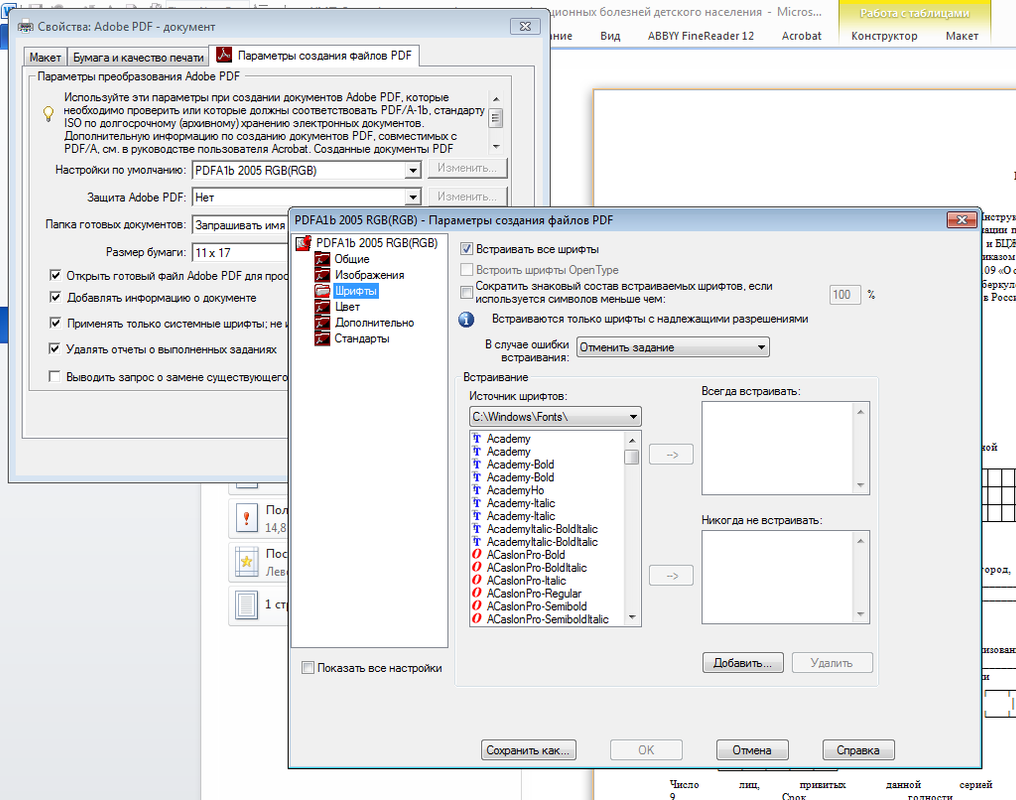Uncheck Добавлять информацию о документе
Viewport: 1016px width, 800px height.
point(55,297)
